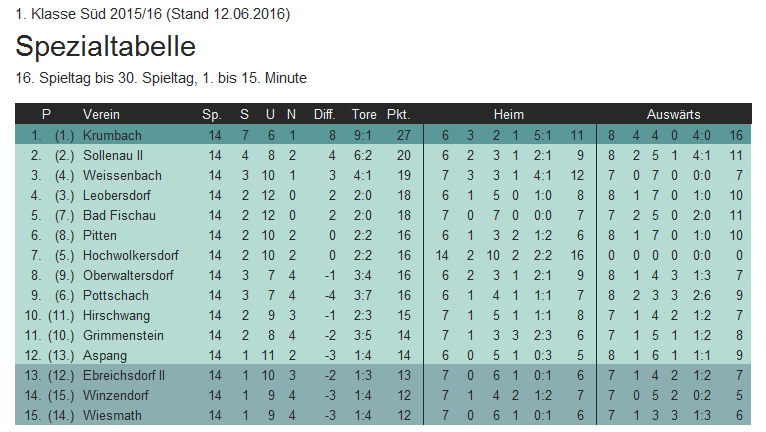Open the Bad Fischau team entry
766x432 pixels.
pos(119,215)
